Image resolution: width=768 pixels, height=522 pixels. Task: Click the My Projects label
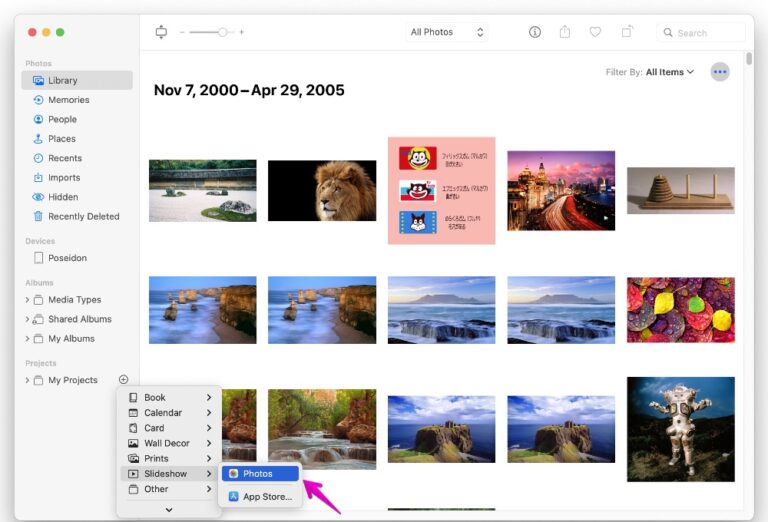click(72, 380)
